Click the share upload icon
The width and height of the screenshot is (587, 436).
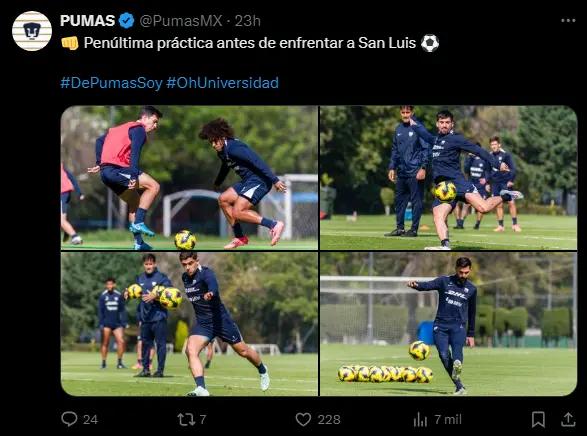pos(568,419)
